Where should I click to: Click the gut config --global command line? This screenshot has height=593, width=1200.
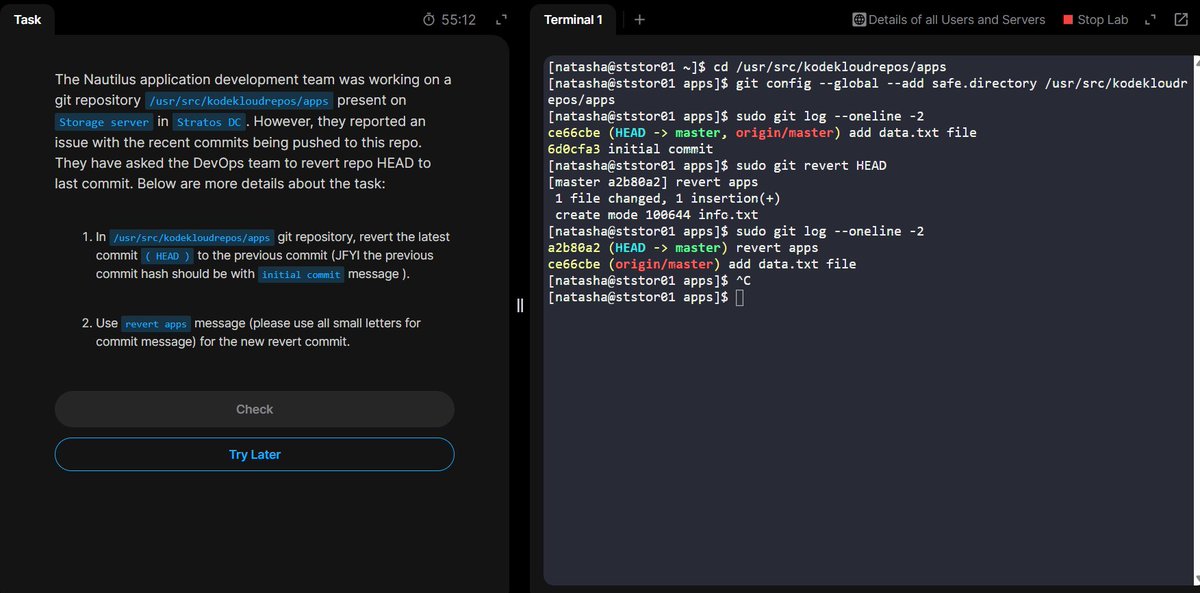(866, 91)
